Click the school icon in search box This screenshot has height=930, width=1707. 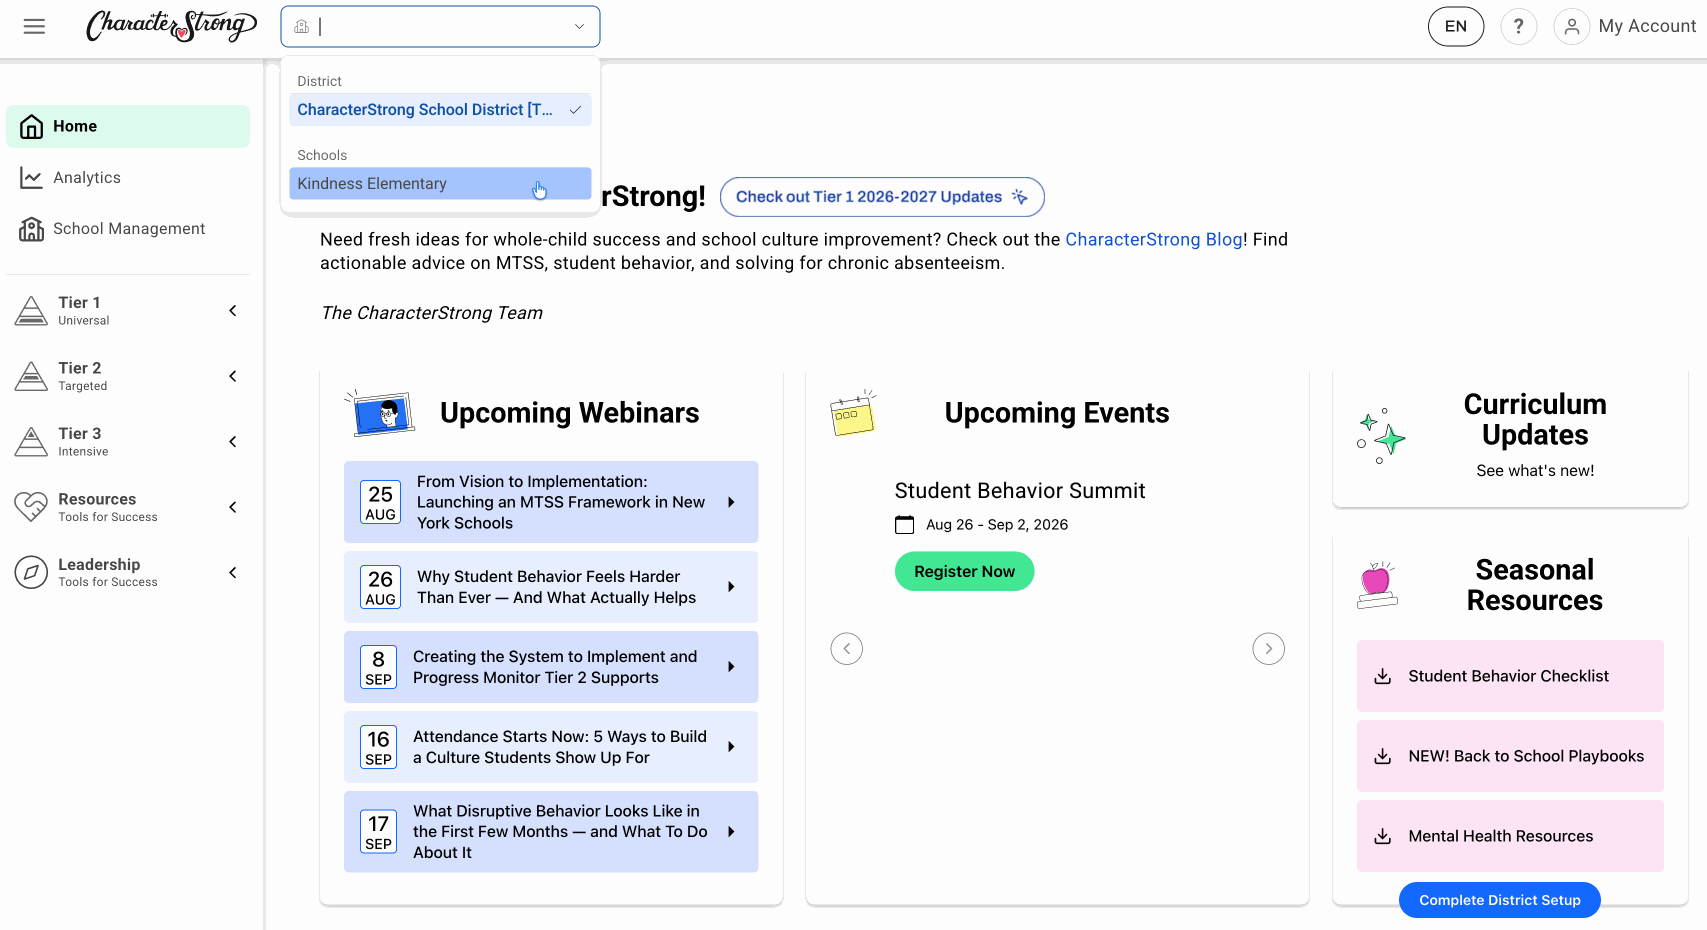302,27
